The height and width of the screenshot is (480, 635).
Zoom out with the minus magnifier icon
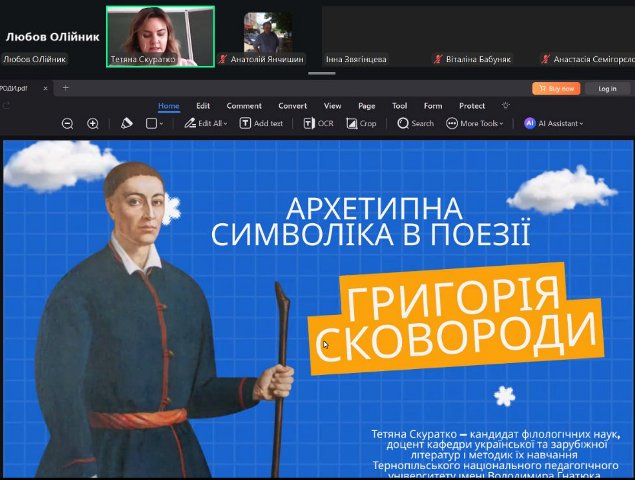coord(67,124)
